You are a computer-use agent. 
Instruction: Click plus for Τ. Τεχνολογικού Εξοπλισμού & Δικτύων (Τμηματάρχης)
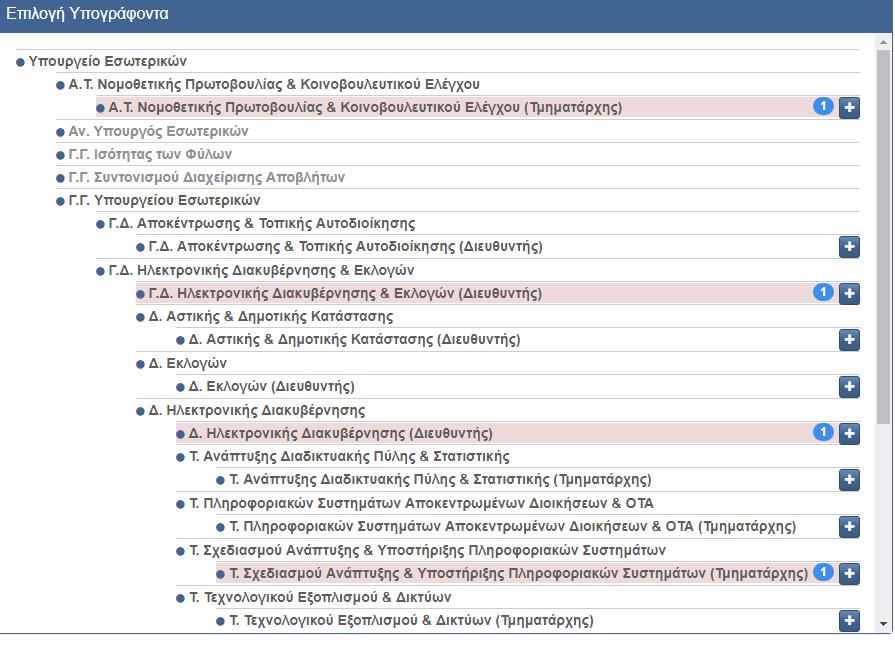[849, 620]
